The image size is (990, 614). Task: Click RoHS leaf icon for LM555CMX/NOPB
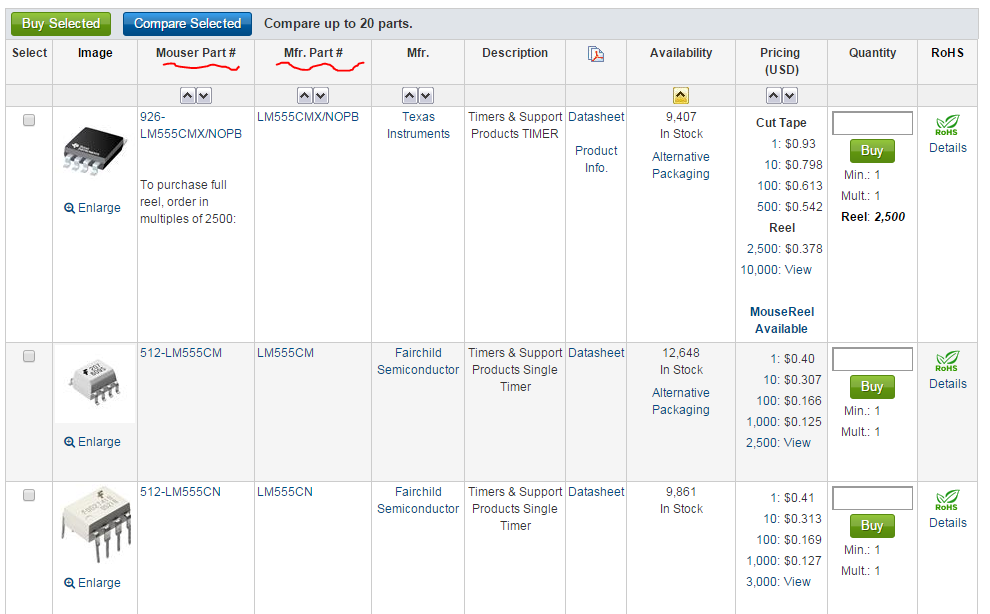point(947,126)
